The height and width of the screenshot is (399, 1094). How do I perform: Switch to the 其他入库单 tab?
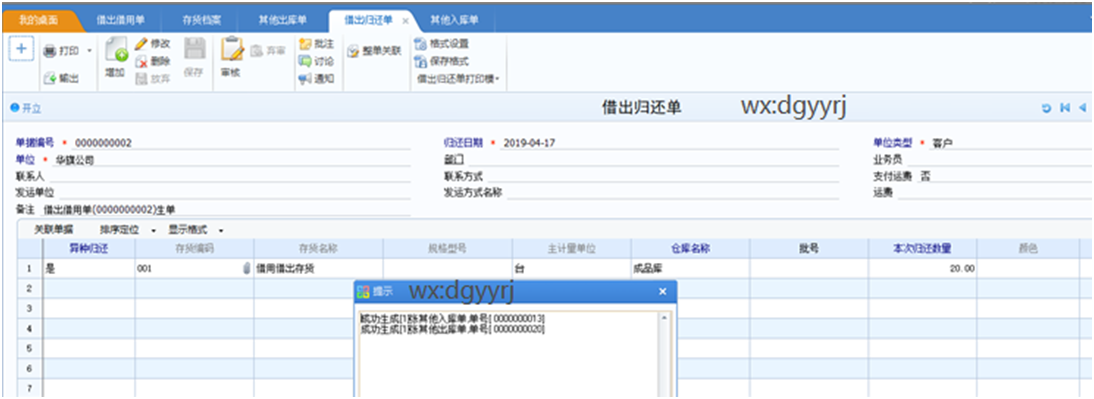[453, 20]
